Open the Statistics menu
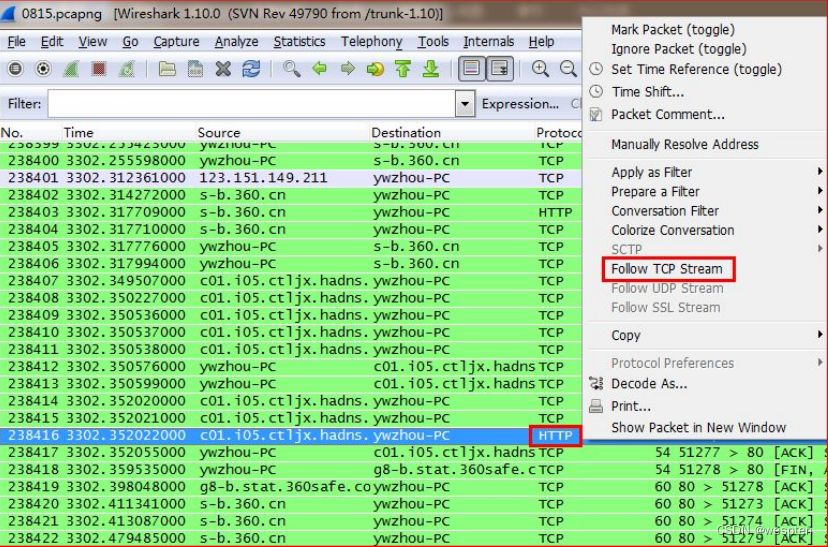The image size is (828, 547). pyautogui.click(x=299, y=42)
